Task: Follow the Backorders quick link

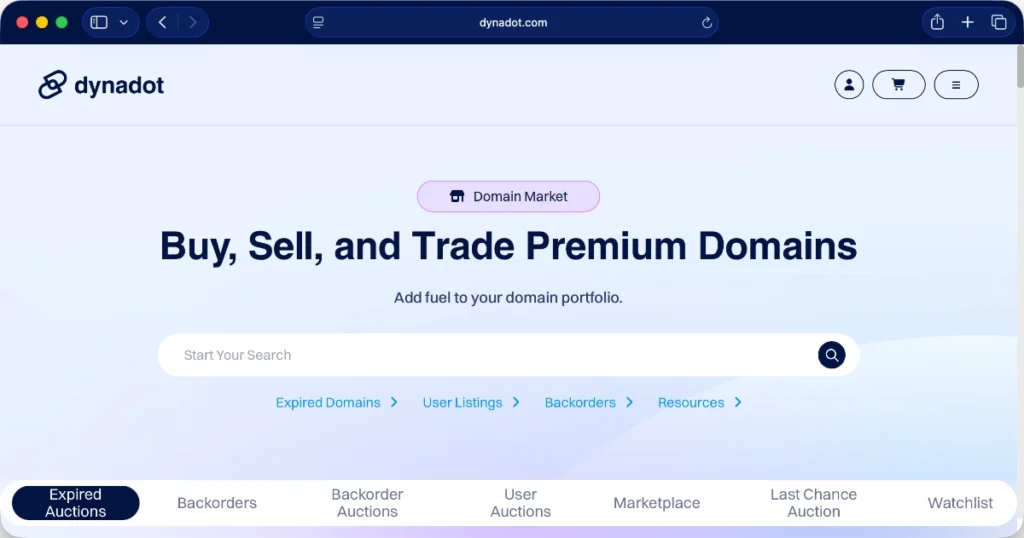Action: click(580, 402)
